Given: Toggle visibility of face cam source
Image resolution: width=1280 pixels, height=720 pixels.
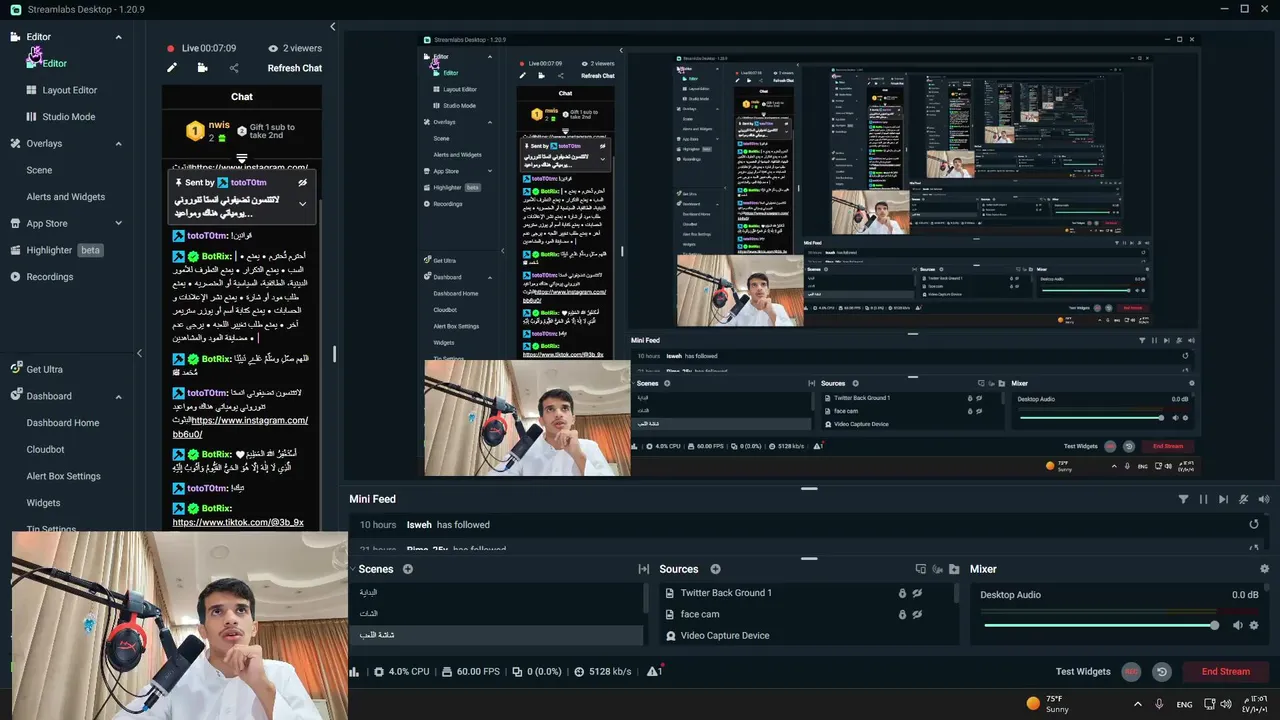Looking at the screenshot, I should (917, 614).
